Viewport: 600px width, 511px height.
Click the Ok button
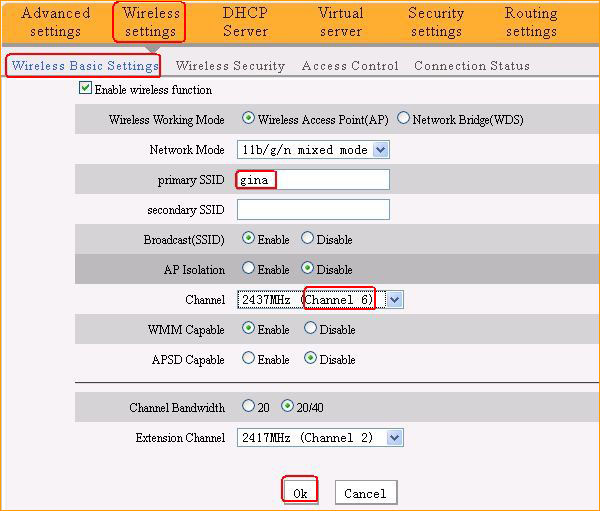pyautogui.click(x=300, y=492)
